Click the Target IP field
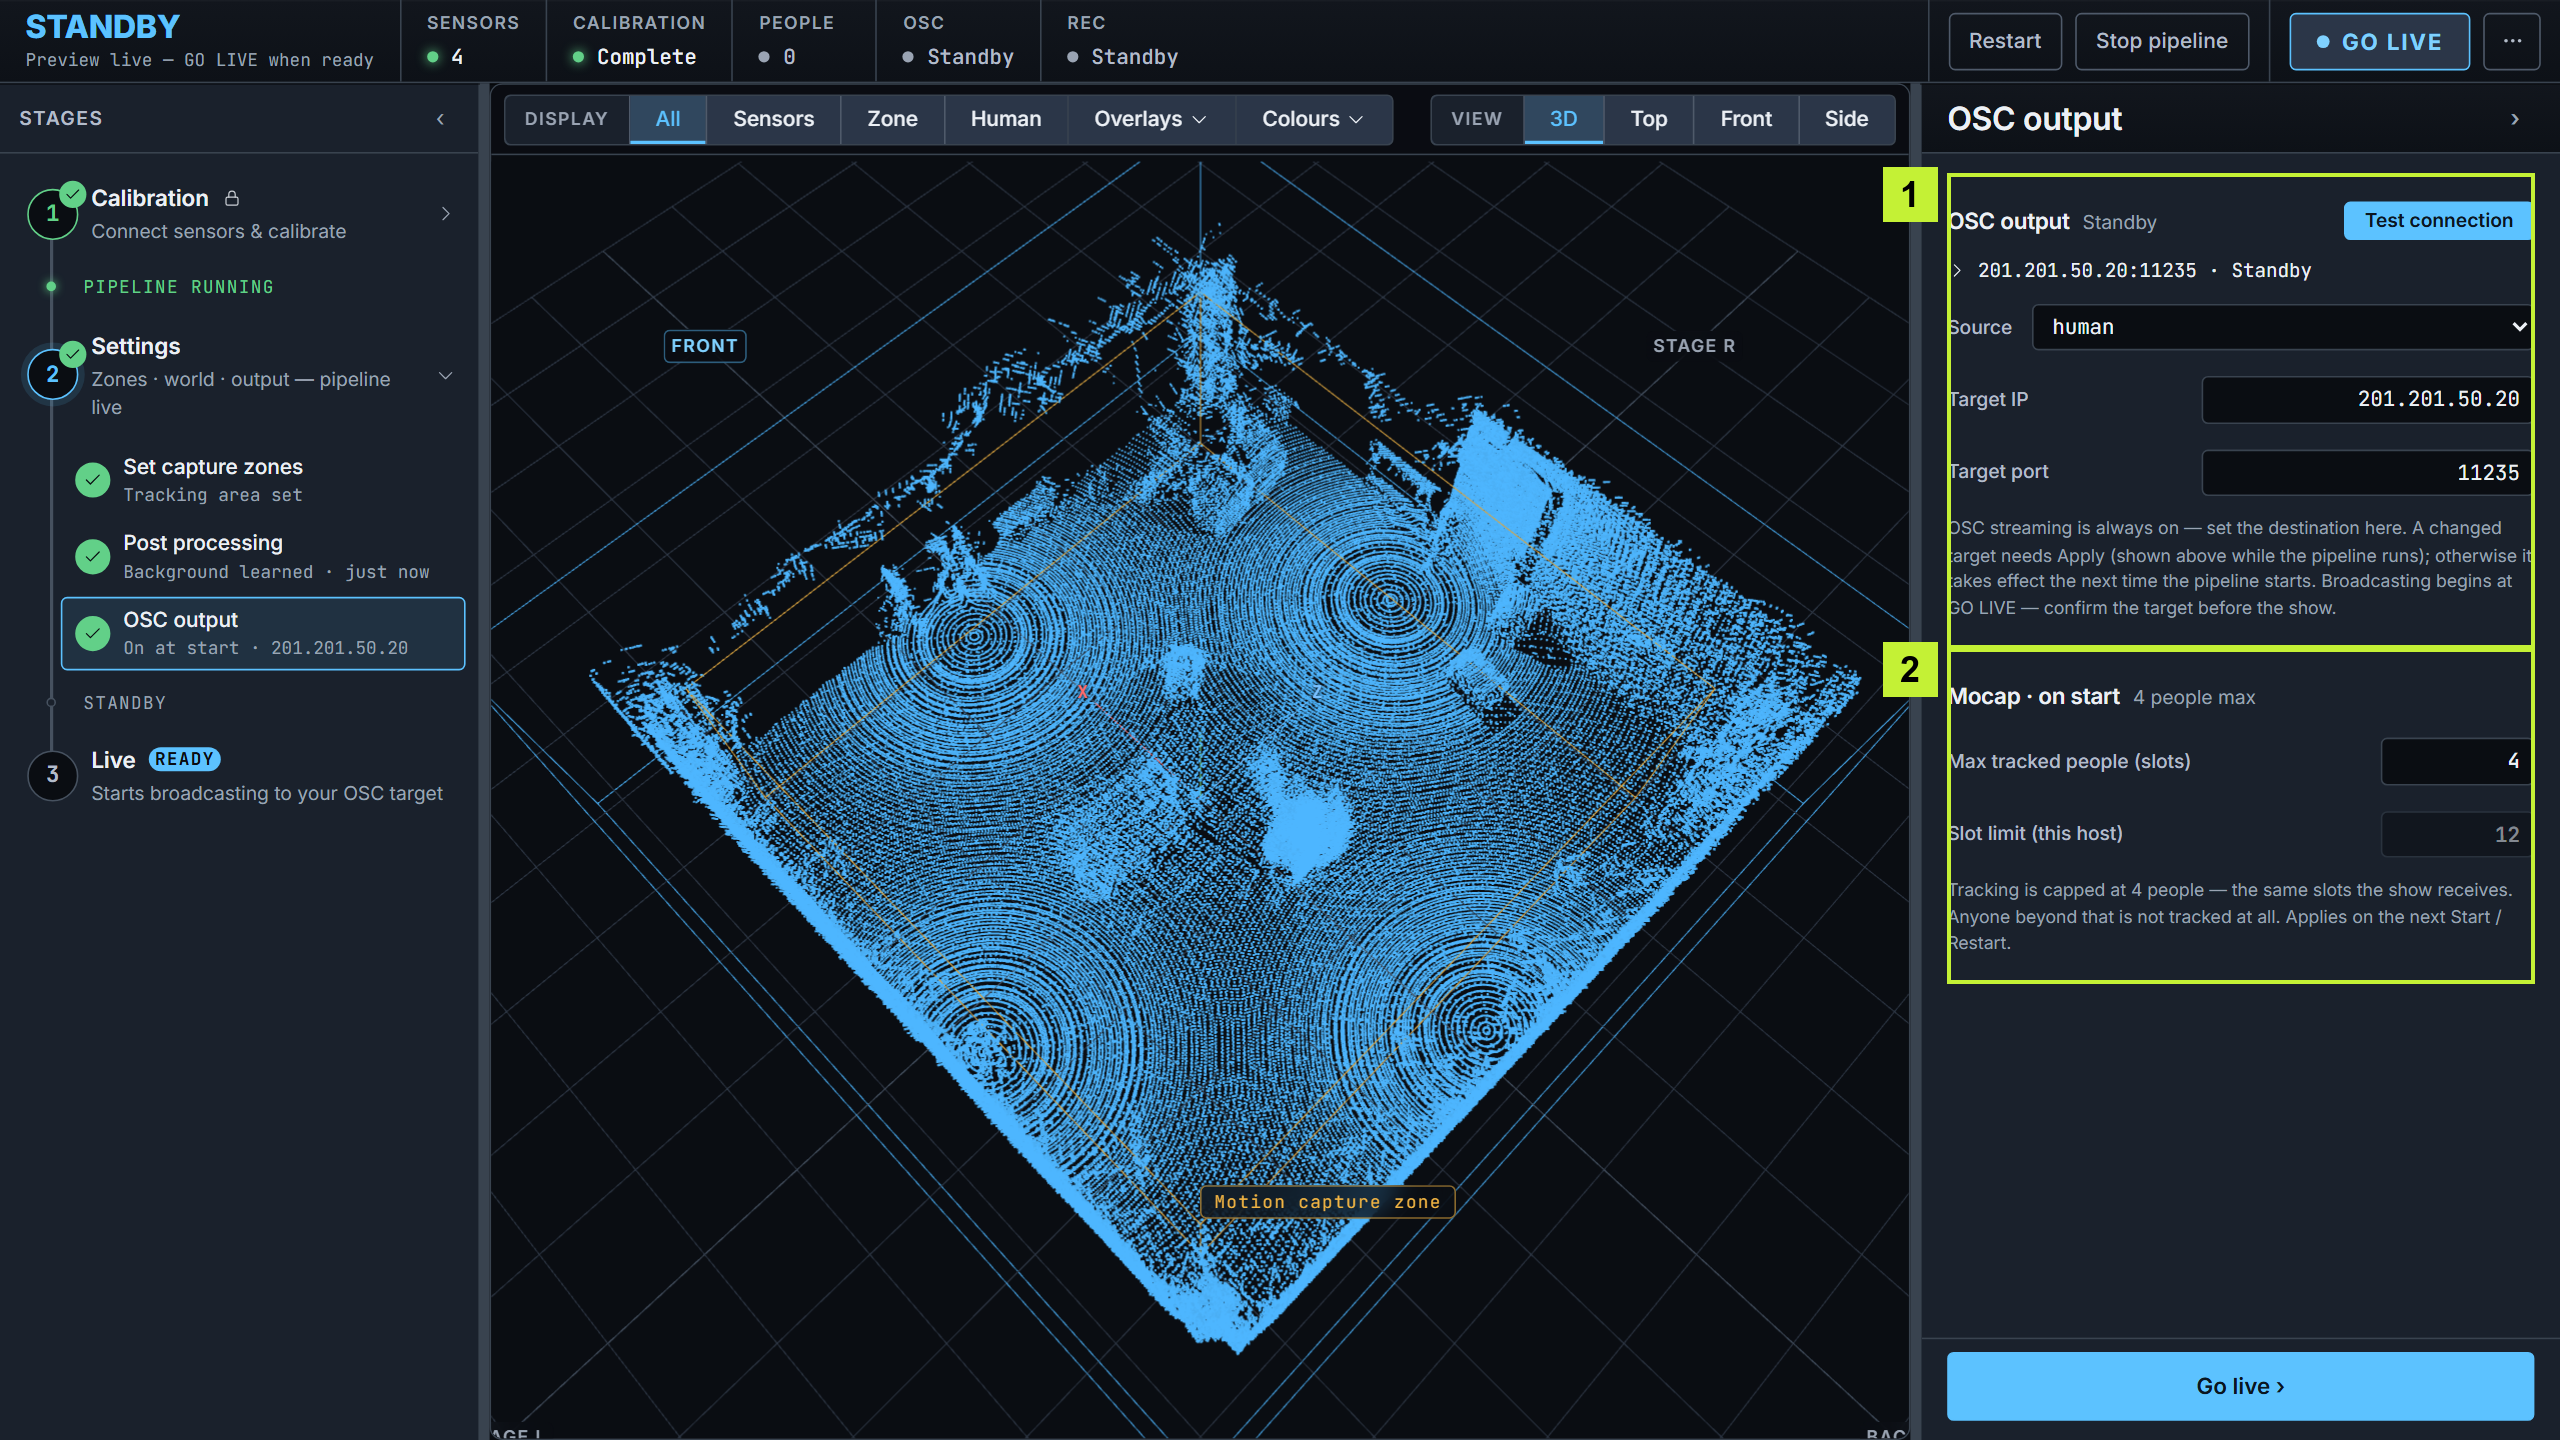This screenshot has width=2560, height=1440. 2367,399
